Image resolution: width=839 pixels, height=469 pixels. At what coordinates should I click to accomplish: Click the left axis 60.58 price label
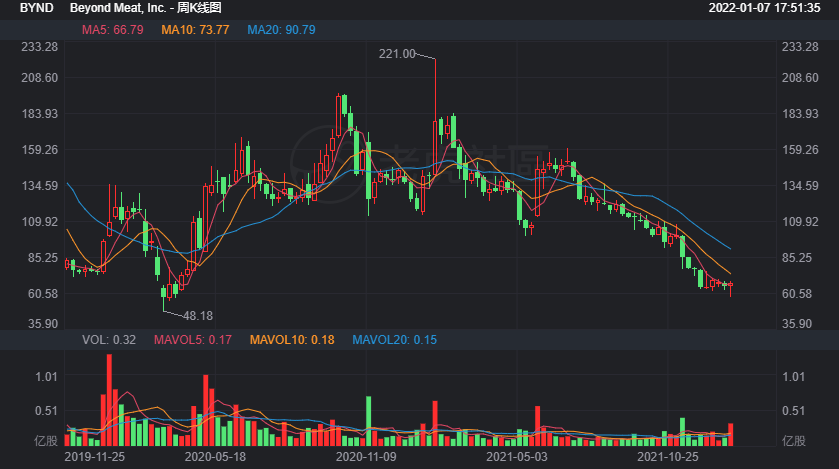point(43,294)
